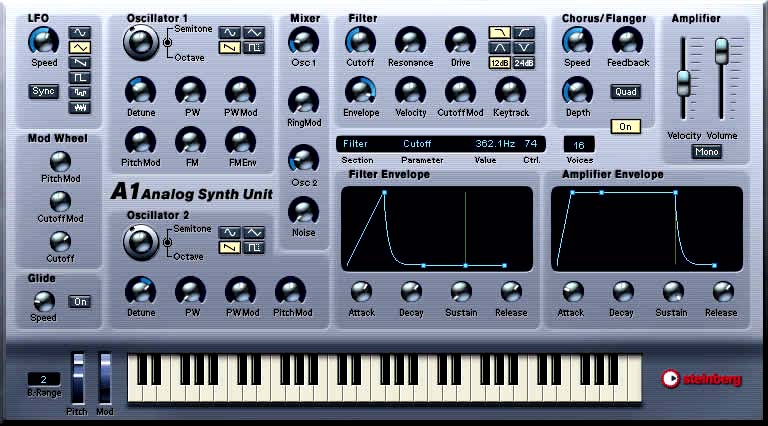Turn off the Chorus/Flanger On button
This screenshot has width=768, height=426.
625,127
